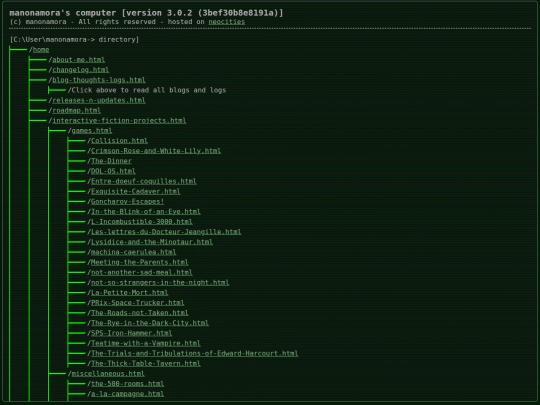The height and width of the screenshot is (405, 540).
Task: Open The-Thick-Table-Tavern.html link
Action: click(x=146, y=363)
